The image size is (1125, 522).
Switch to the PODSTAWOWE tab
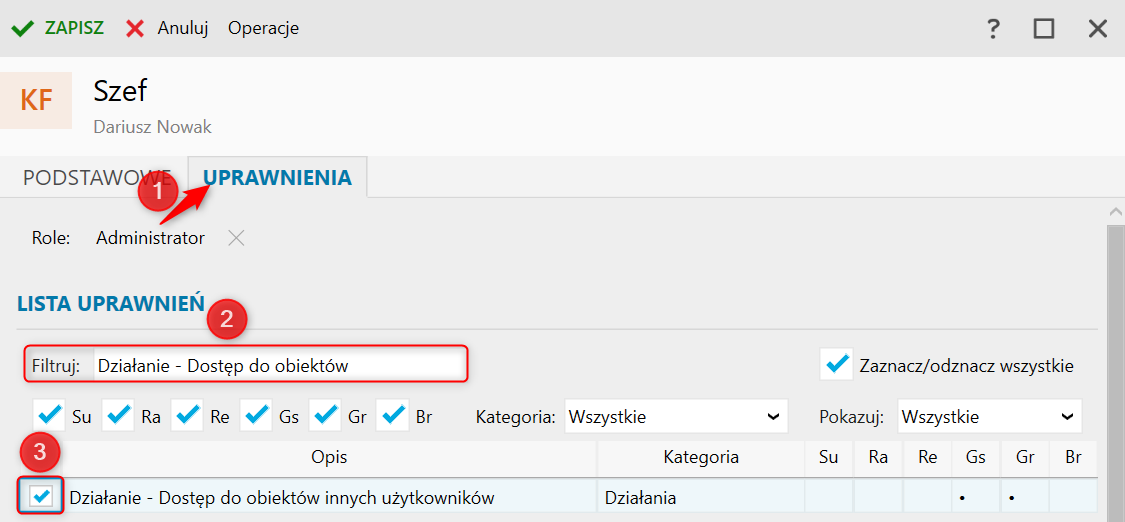(x=97, y=178)
